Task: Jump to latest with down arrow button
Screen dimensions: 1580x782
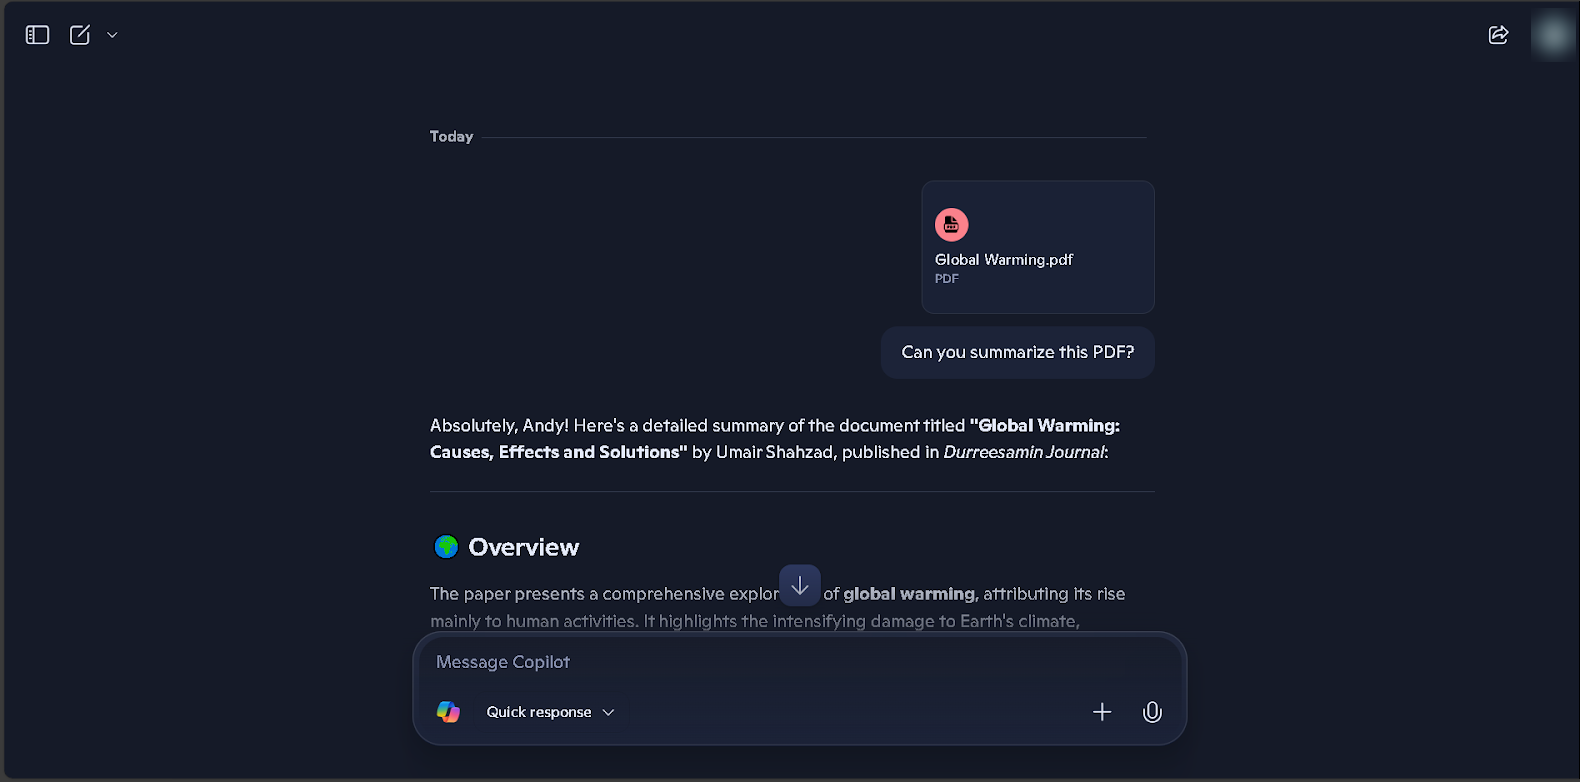Action: pyautogui.click(x=800, y=586)
